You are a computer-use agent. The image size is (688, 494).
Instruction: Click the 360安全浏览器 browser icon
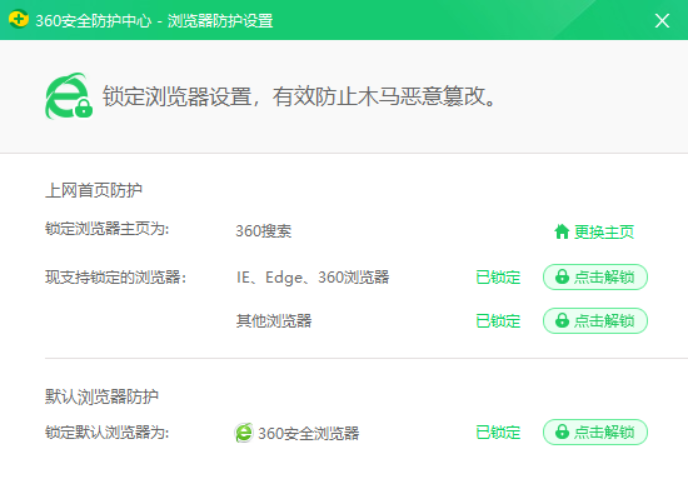[244, 433]
